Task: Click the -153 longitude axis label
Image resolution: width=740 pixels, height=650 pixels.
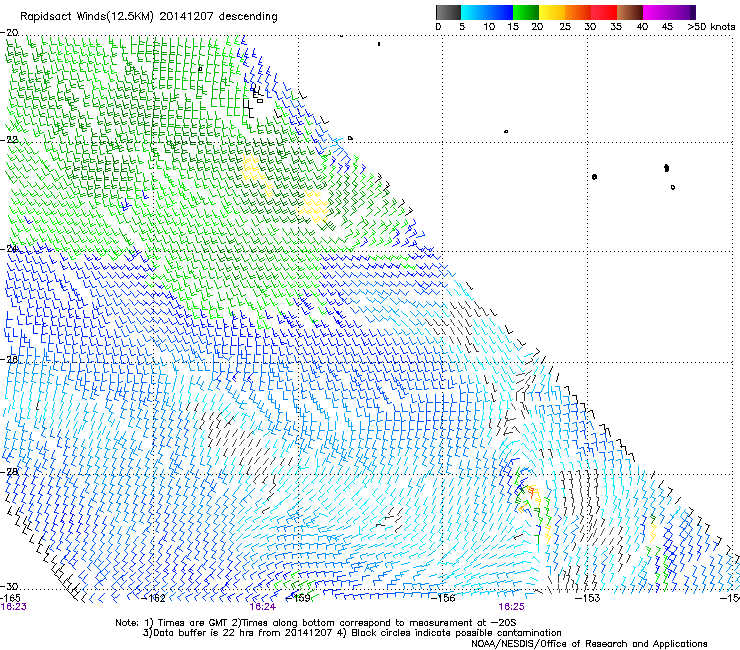Action: [x=588, y=598]
